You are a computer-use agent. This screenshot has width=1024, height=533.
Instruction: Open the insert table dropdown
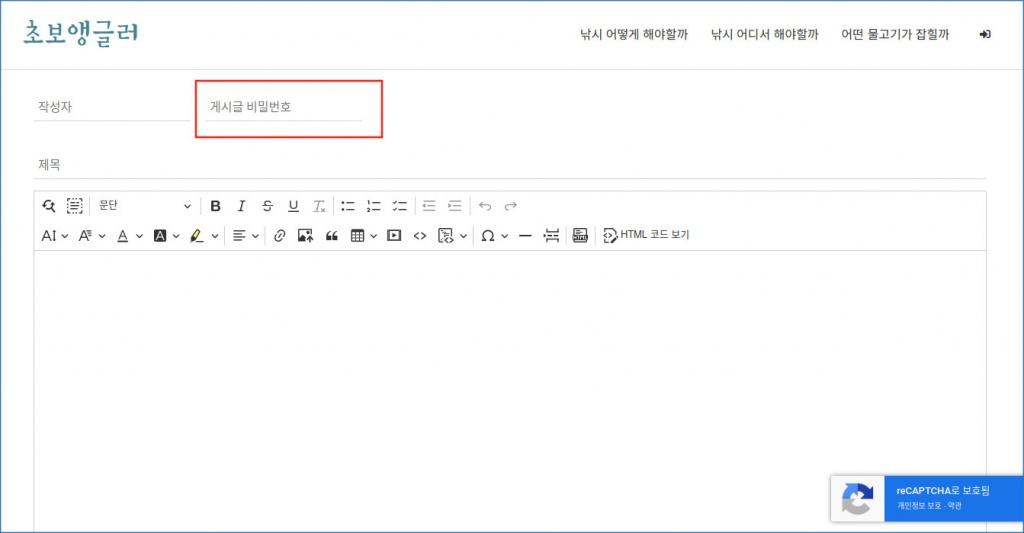pos(364,236)
